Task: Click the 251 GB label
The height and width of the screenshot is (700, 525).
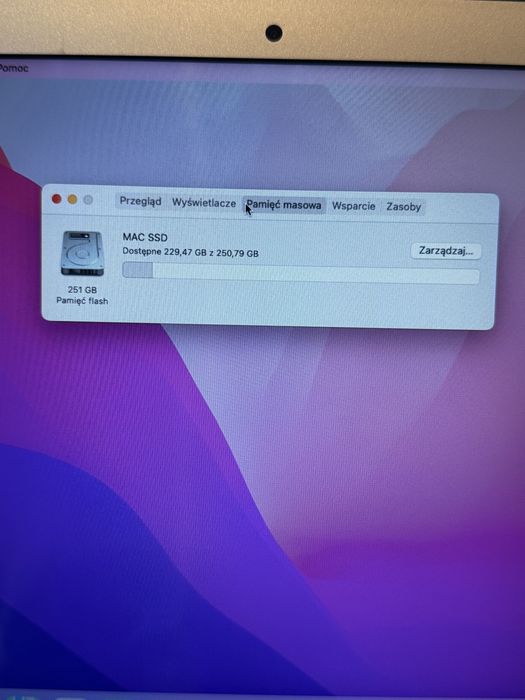Action: pyautogui.click(x=82, y=290)
